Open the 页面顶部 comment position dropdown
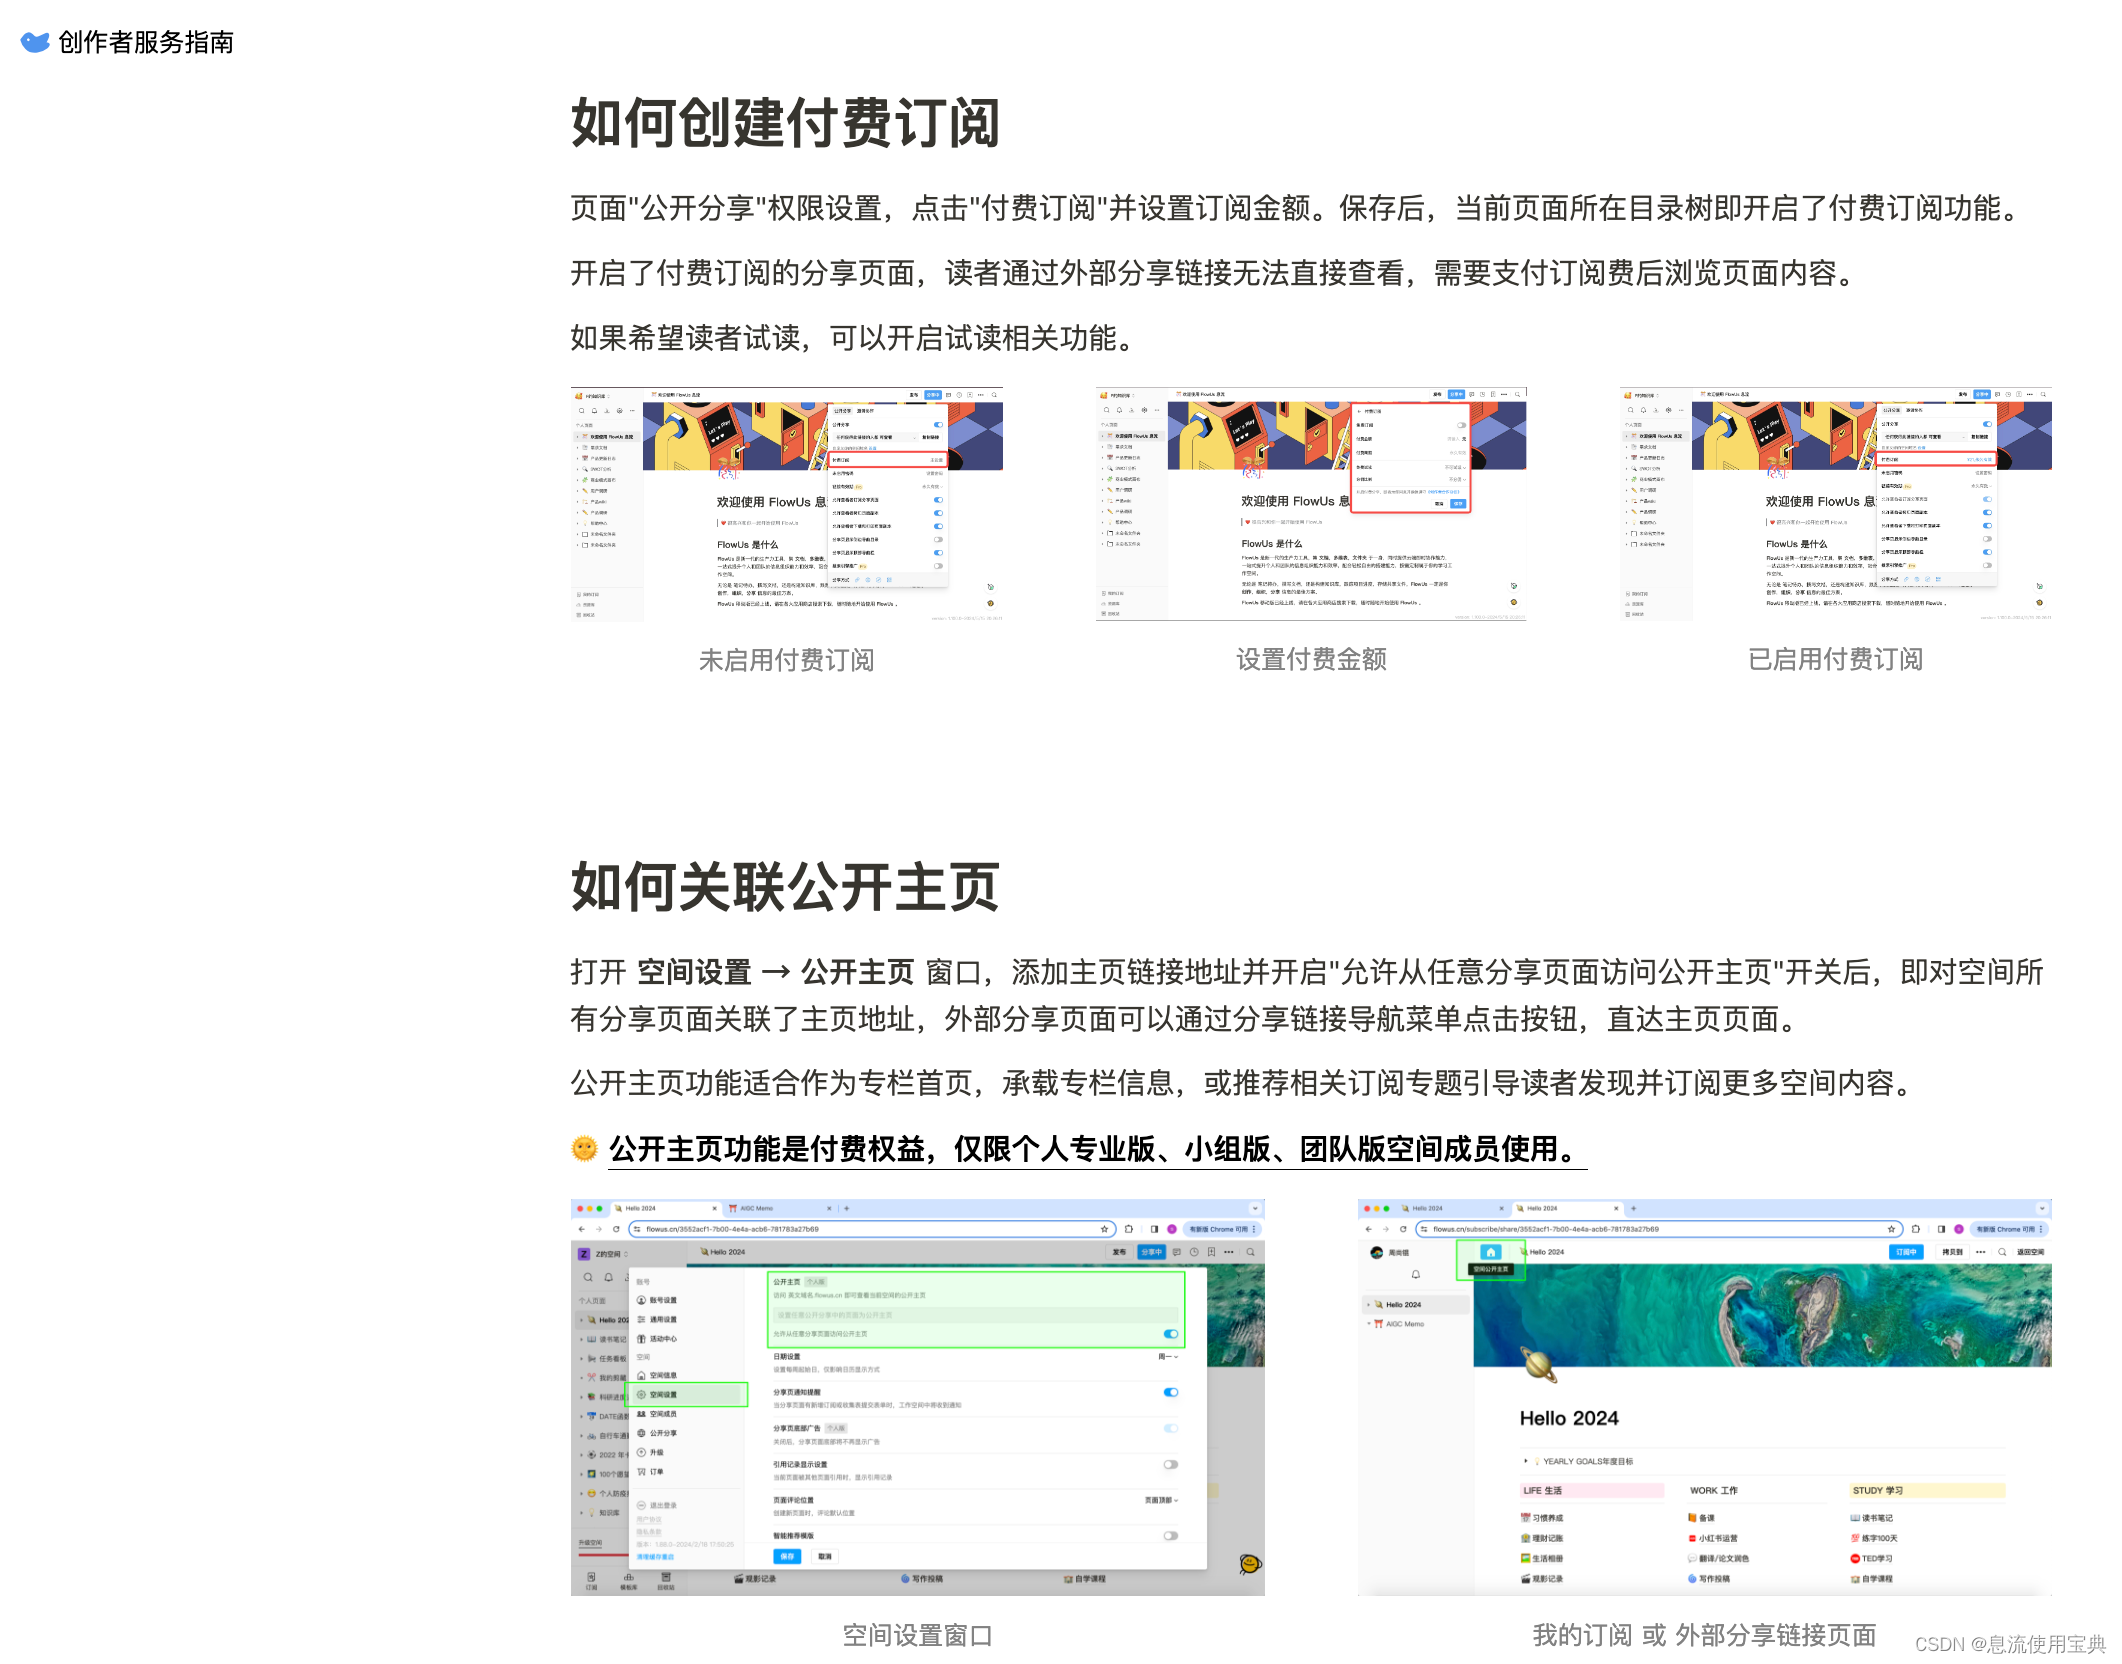 pyautogui.click(x=1161, y=1500)
